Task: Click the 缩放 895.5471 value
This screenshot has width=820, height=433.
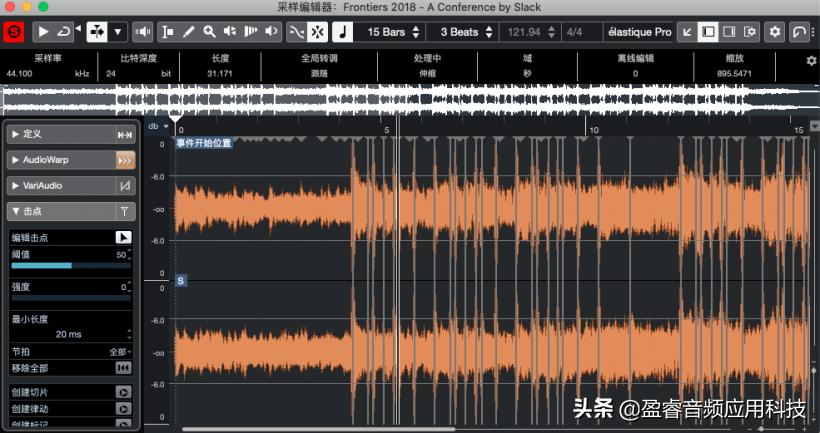Action: 734,74
